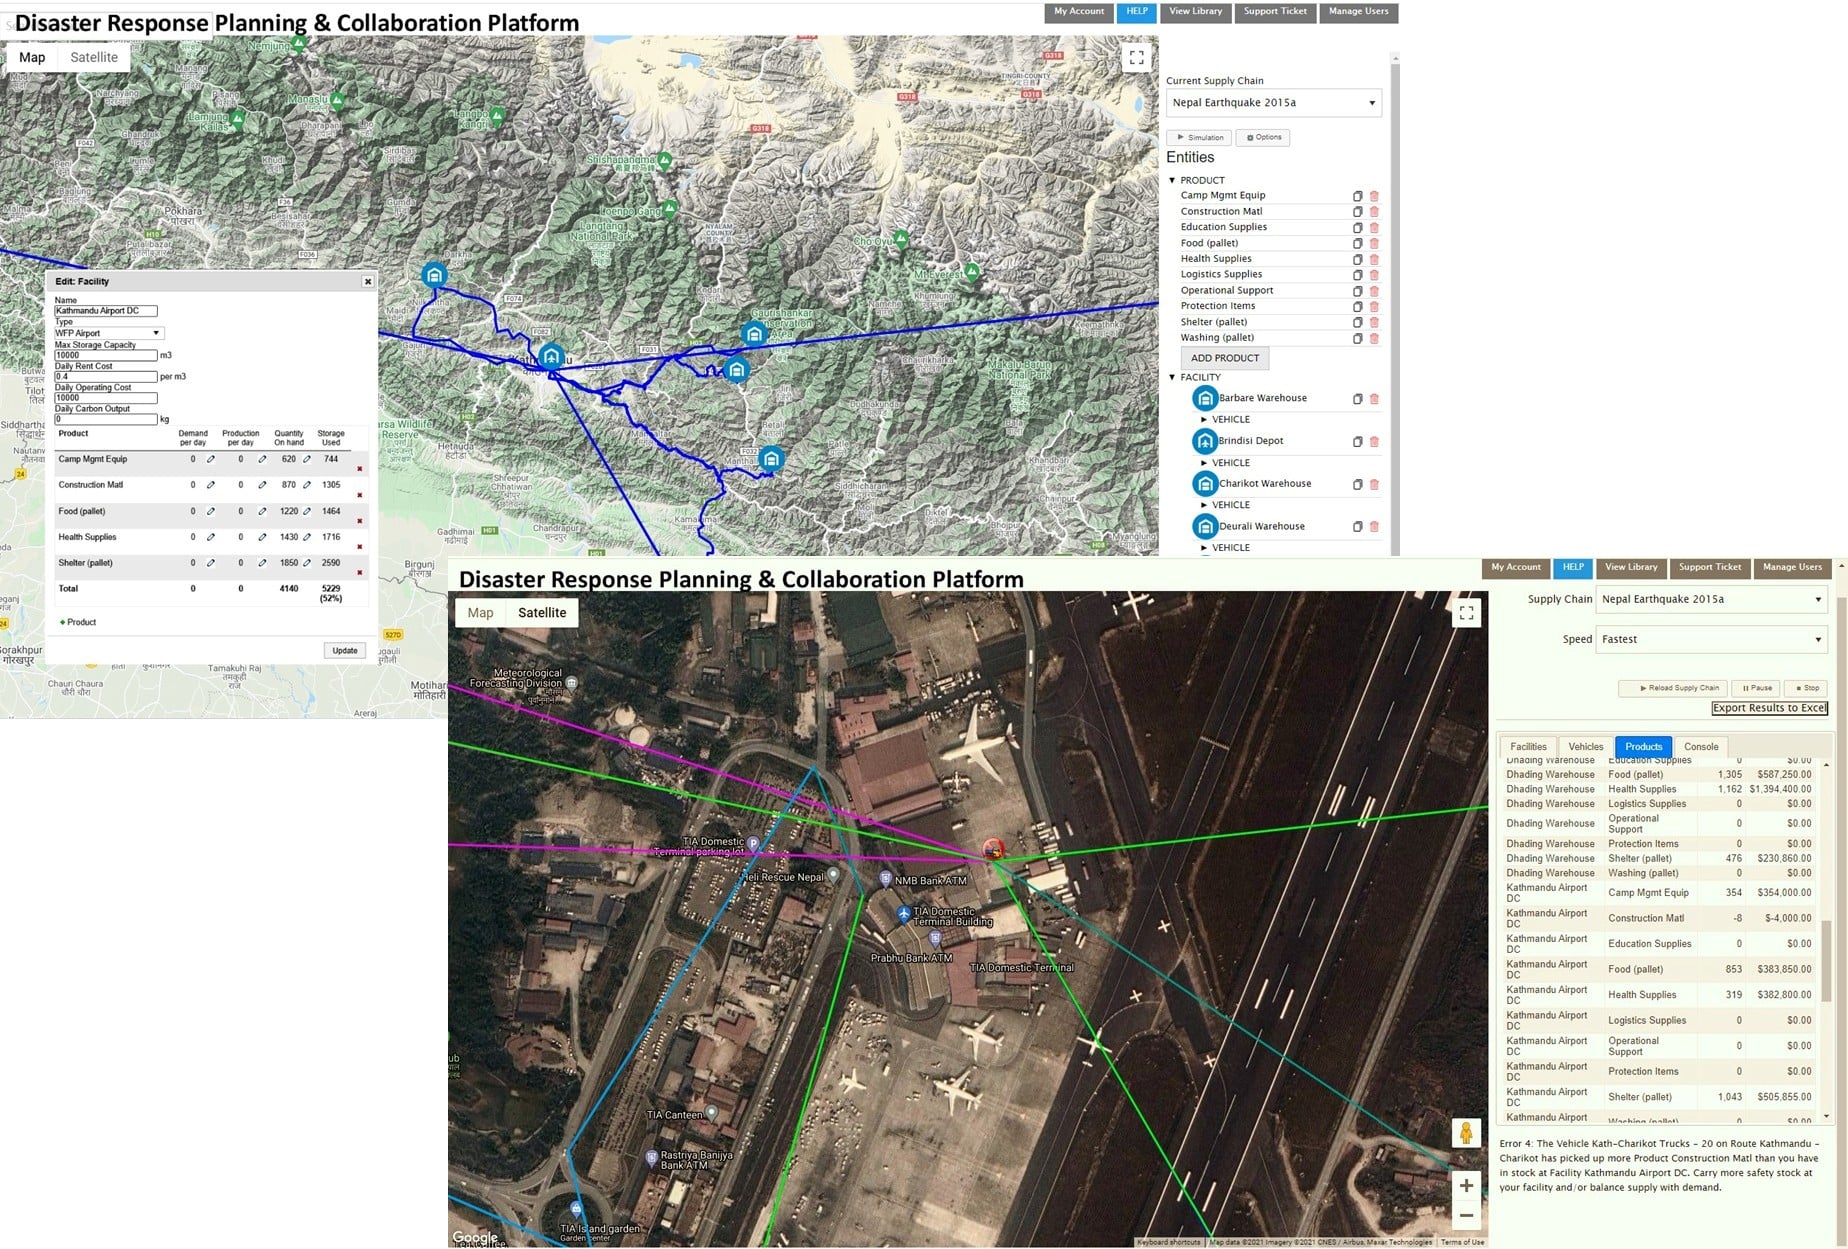This screenshot has height=1249, width=1848.
Task: Toggle fullscreen on the satellite map
Action: 1466,613
